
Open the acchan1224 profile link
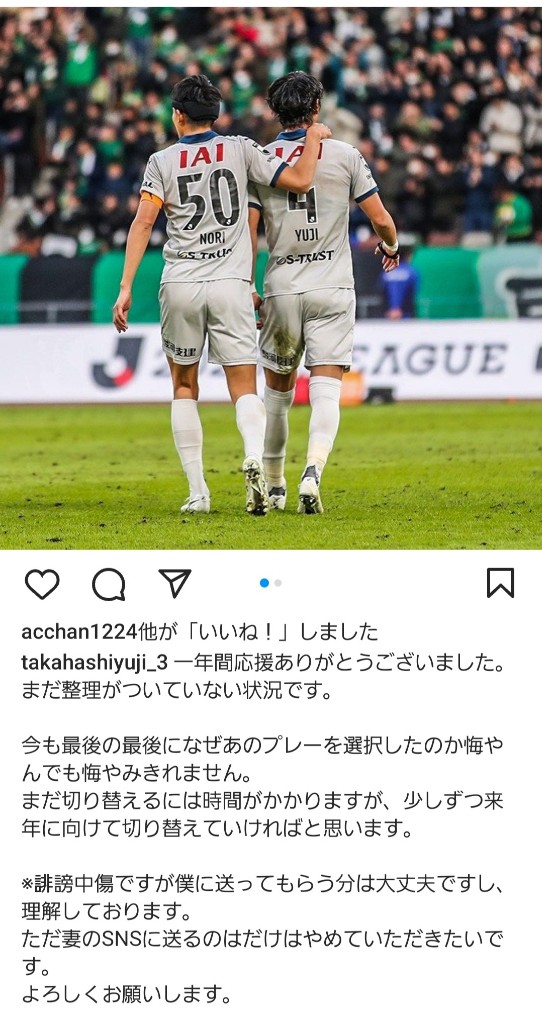point(80,632)
